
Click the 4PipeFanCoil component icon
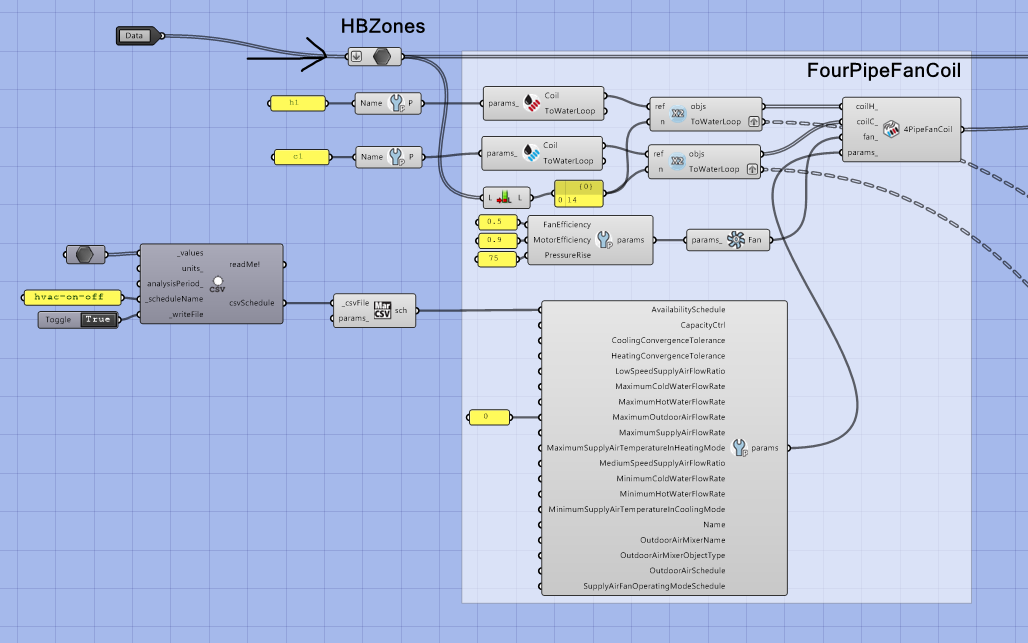891,129
